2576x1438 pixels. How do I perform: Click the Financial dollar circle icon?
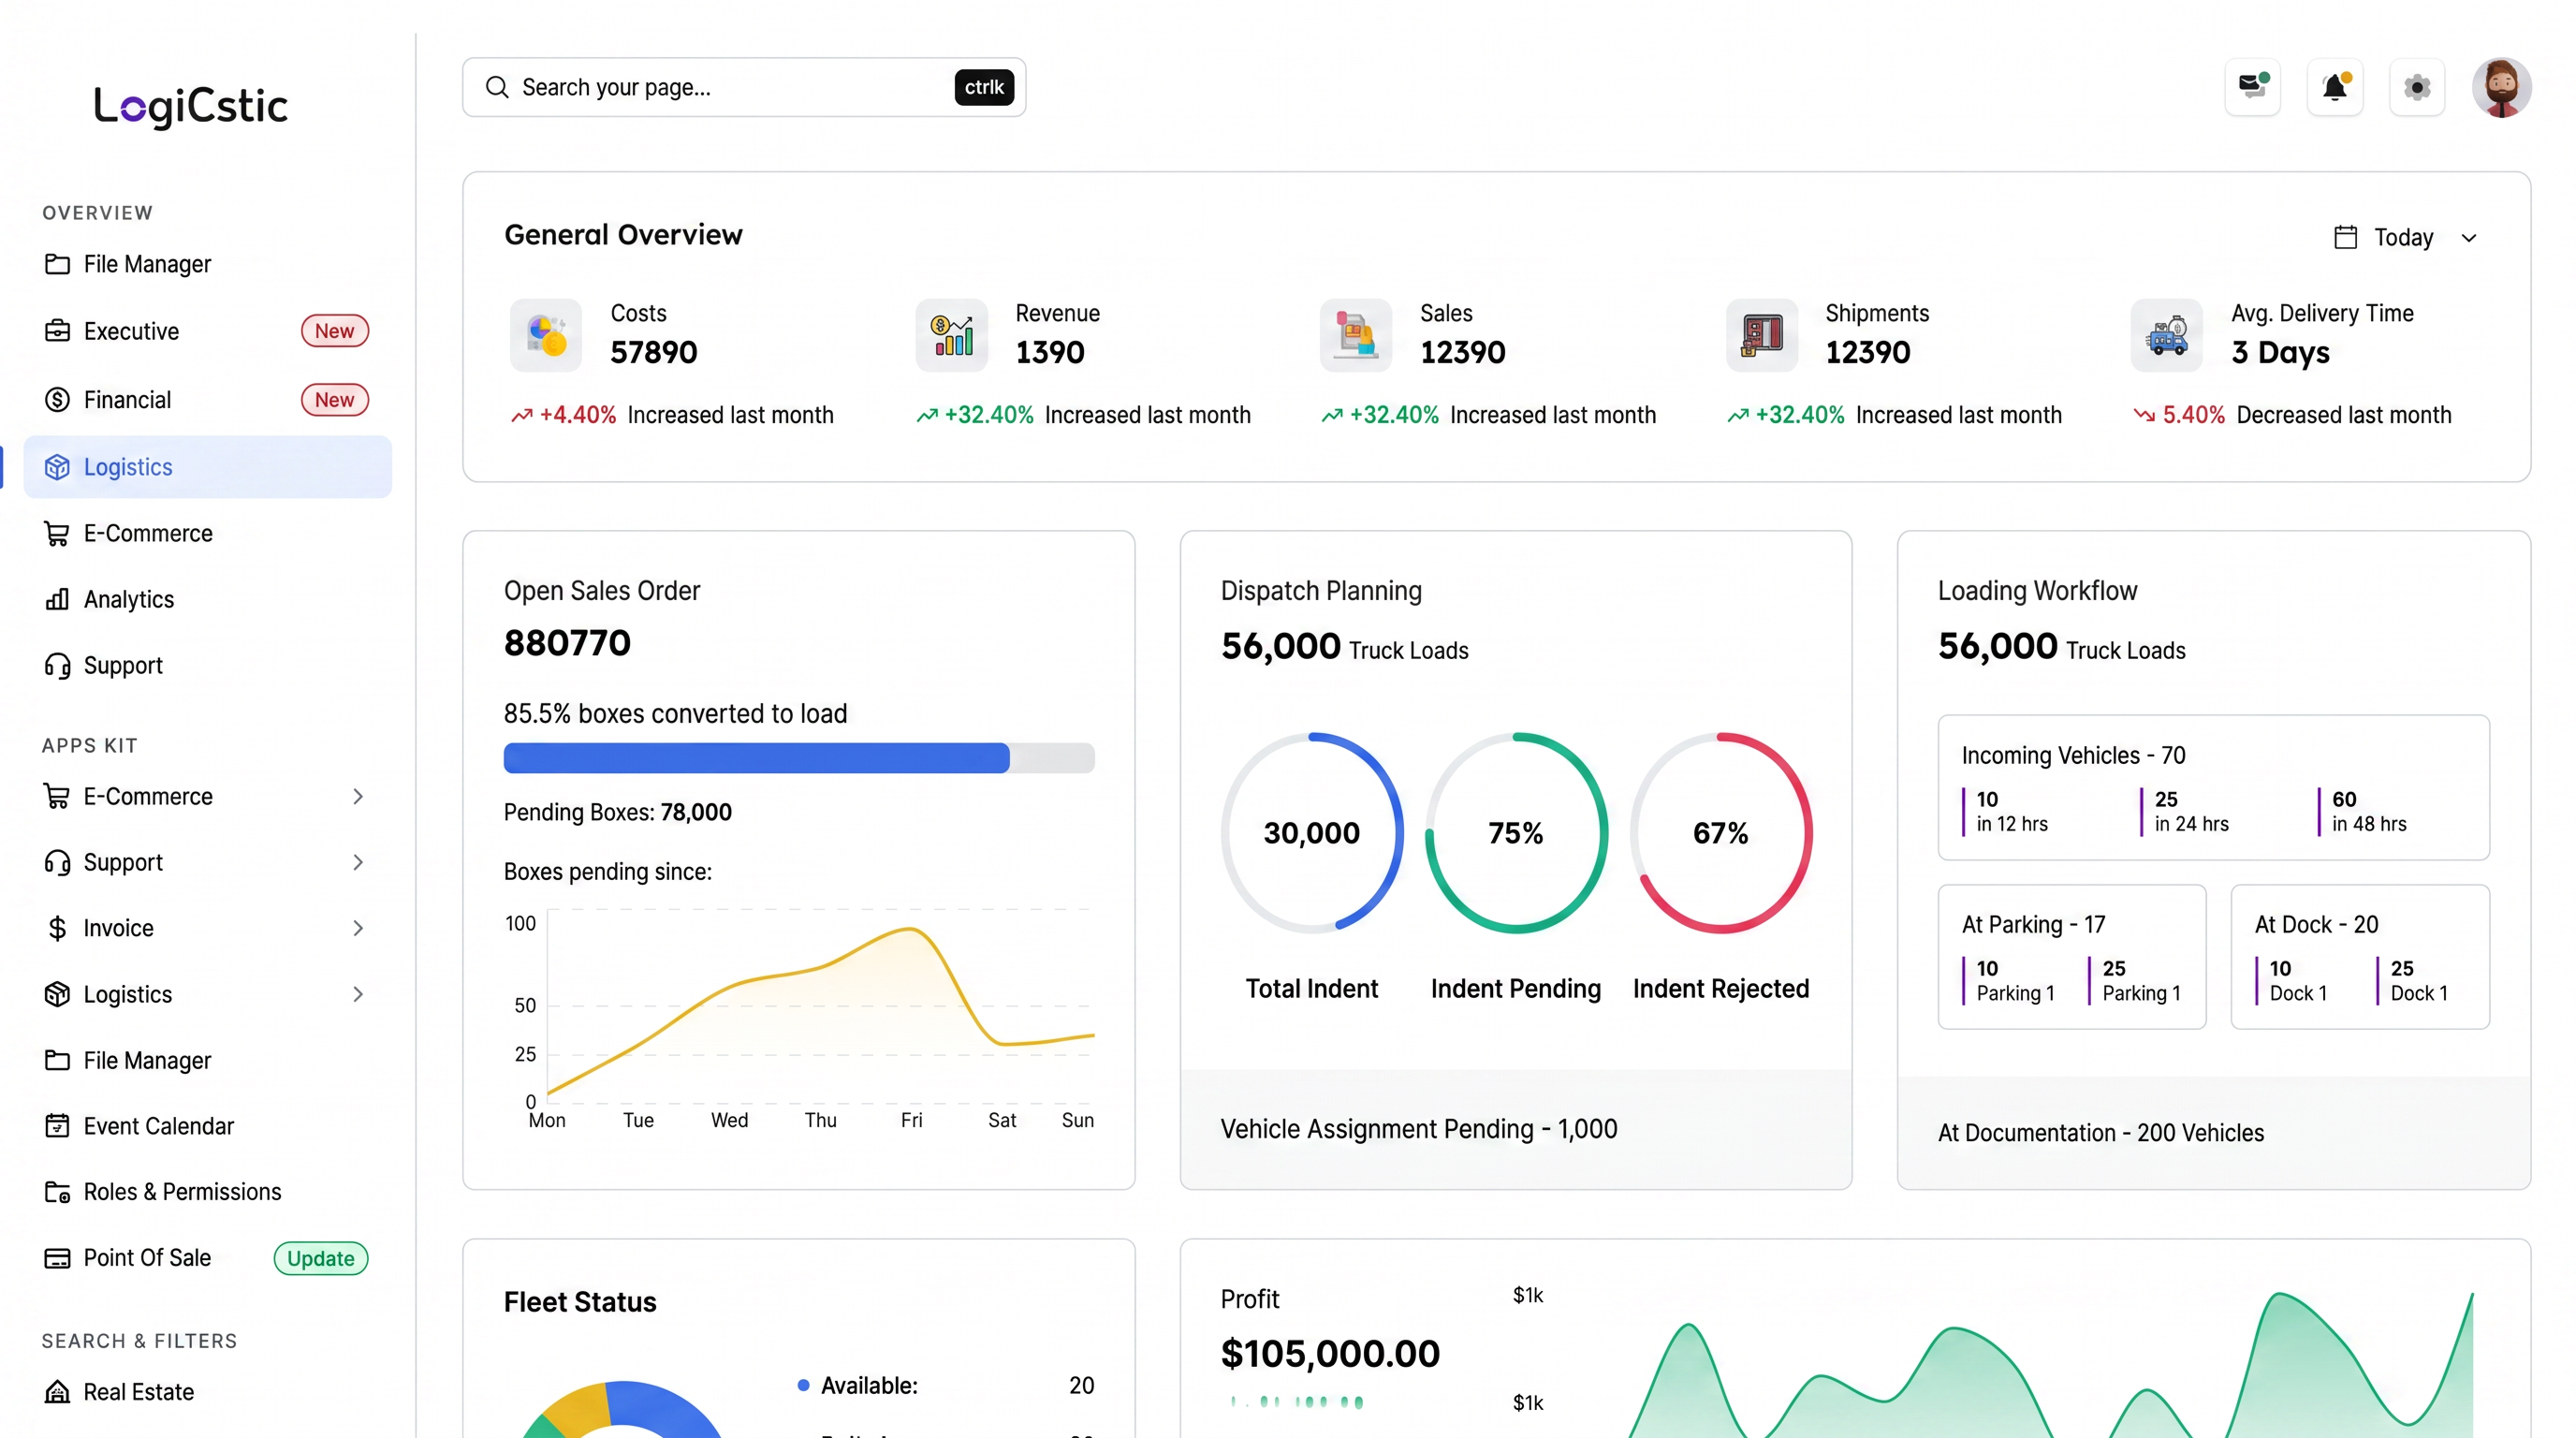[x=57, y=400]
